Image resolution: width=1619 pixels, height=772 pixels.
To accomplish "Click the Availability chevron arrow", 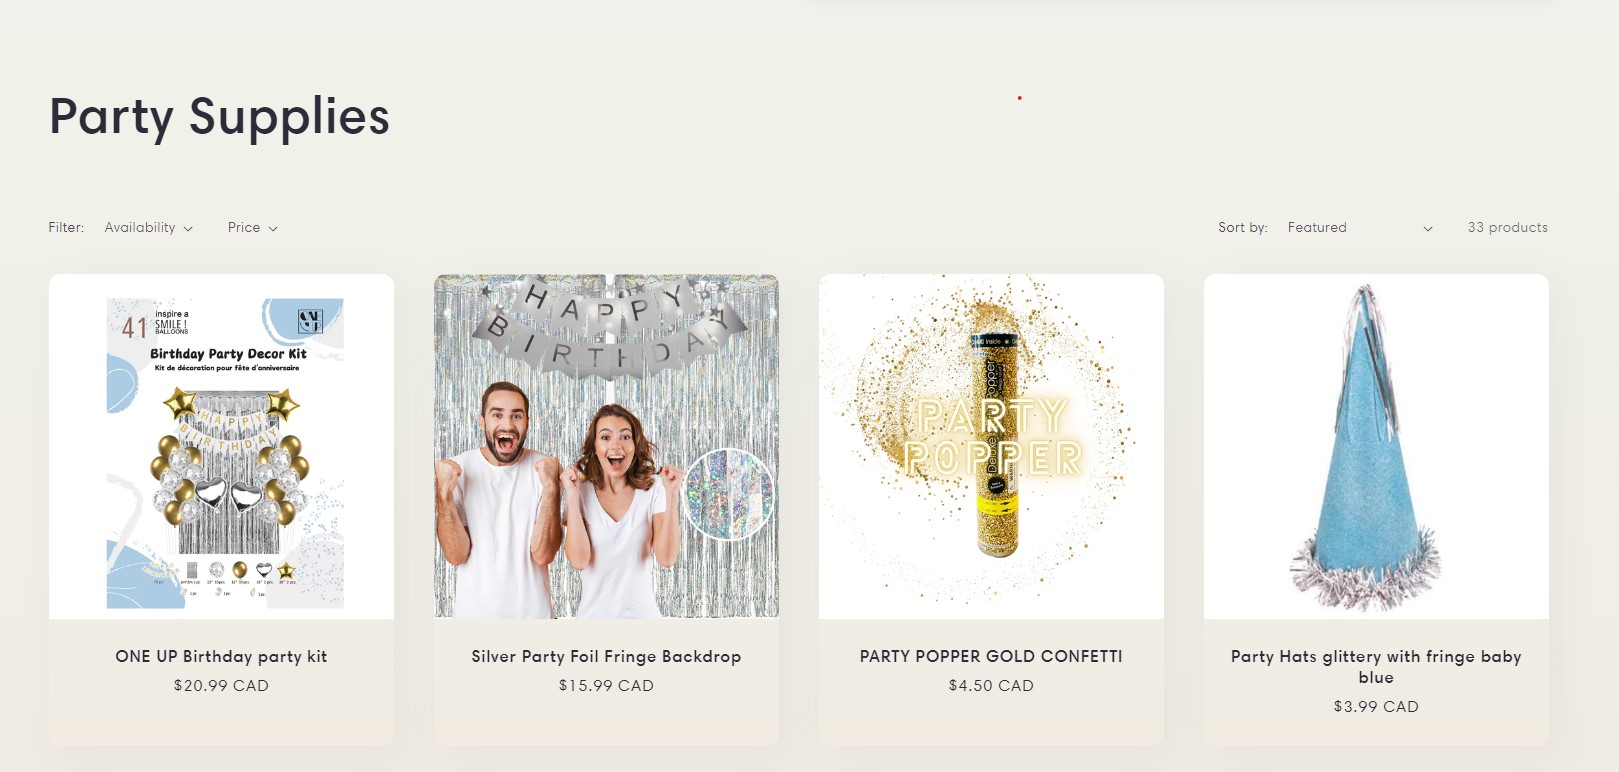I will click(x=188, y=229).
